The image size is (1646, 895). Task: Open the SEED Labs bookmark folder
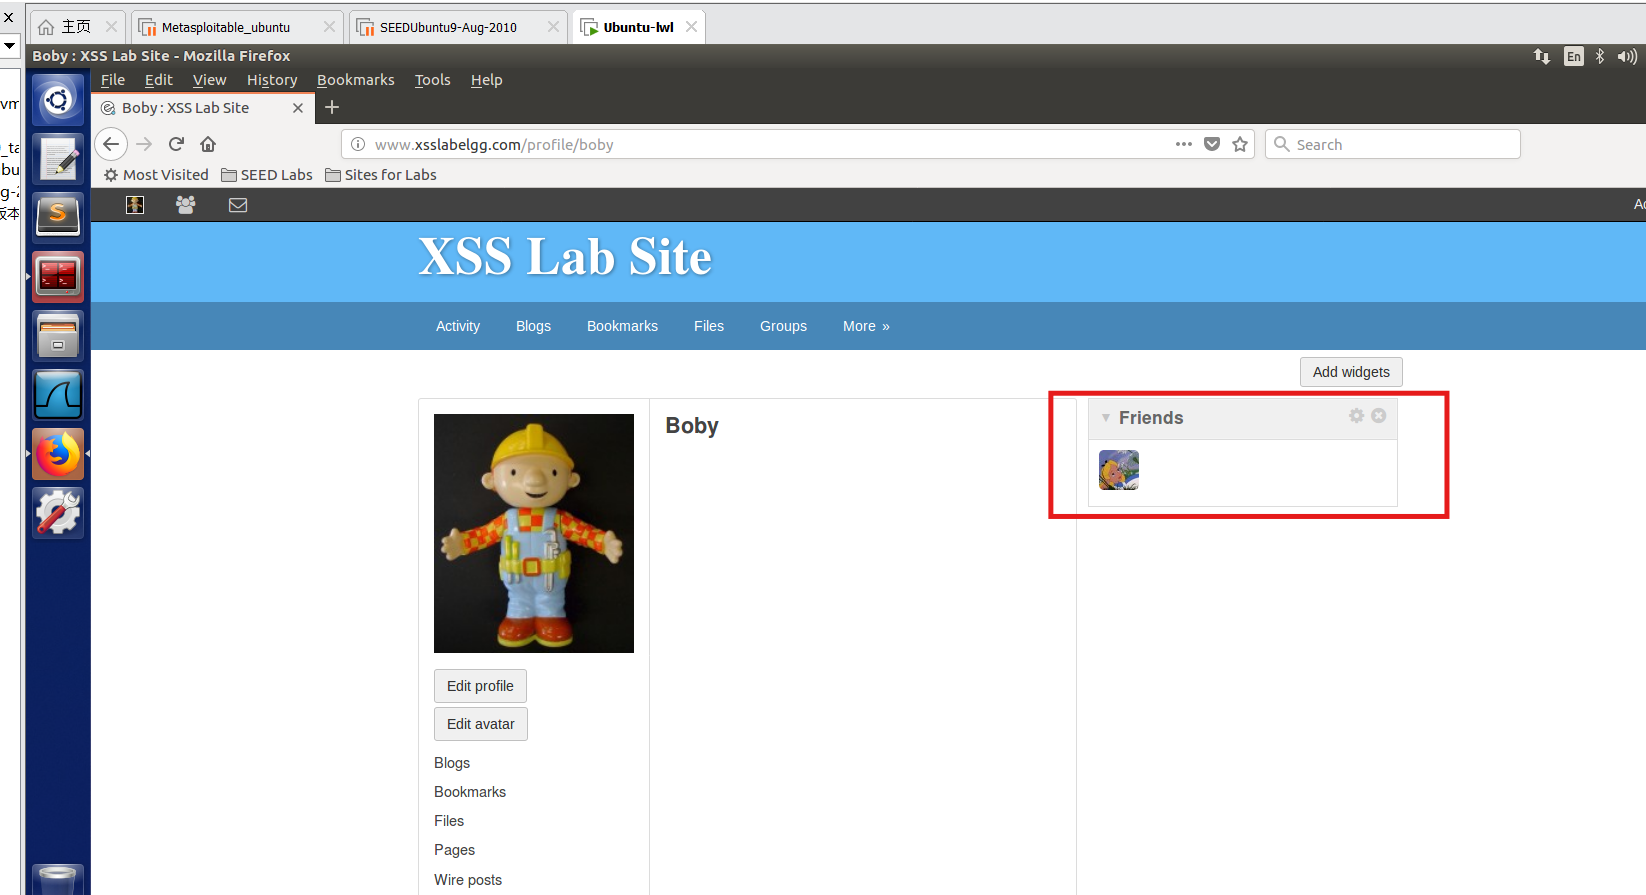pyautogui.click(x=267, y=175)
